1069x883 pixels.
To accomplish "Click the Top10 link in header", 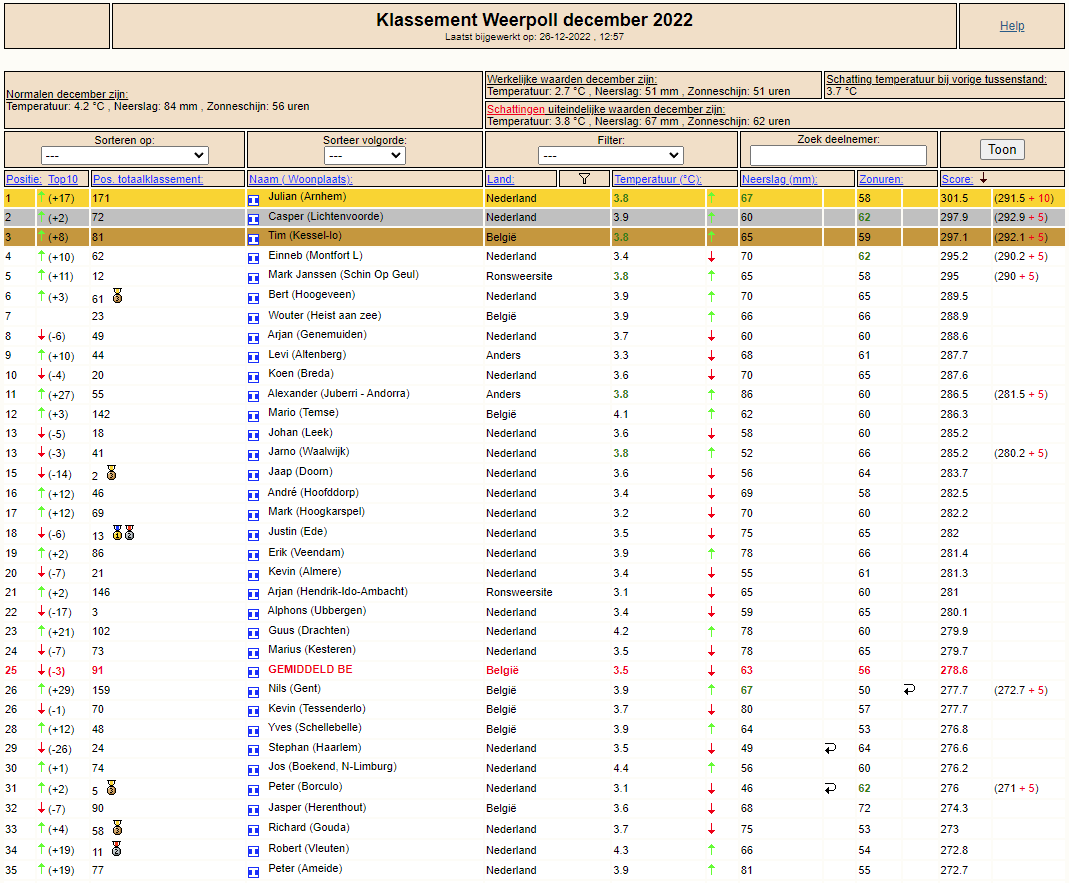I will pos(63,179).
